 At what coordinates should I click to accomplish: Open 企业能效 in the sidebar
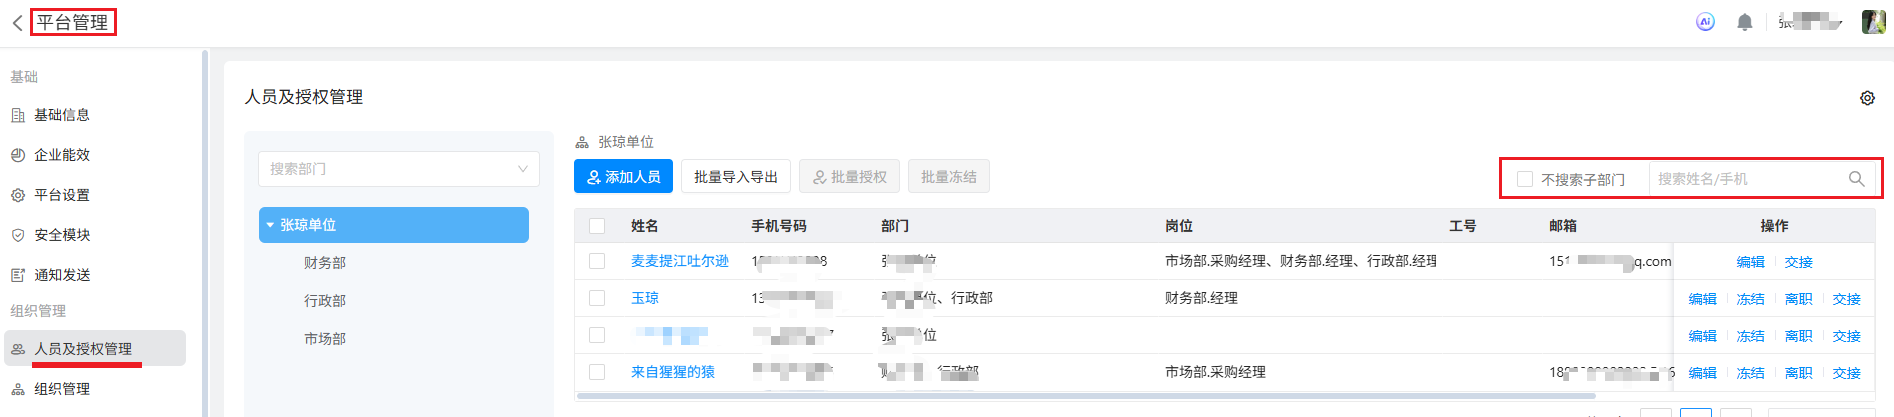coord(61,155)
